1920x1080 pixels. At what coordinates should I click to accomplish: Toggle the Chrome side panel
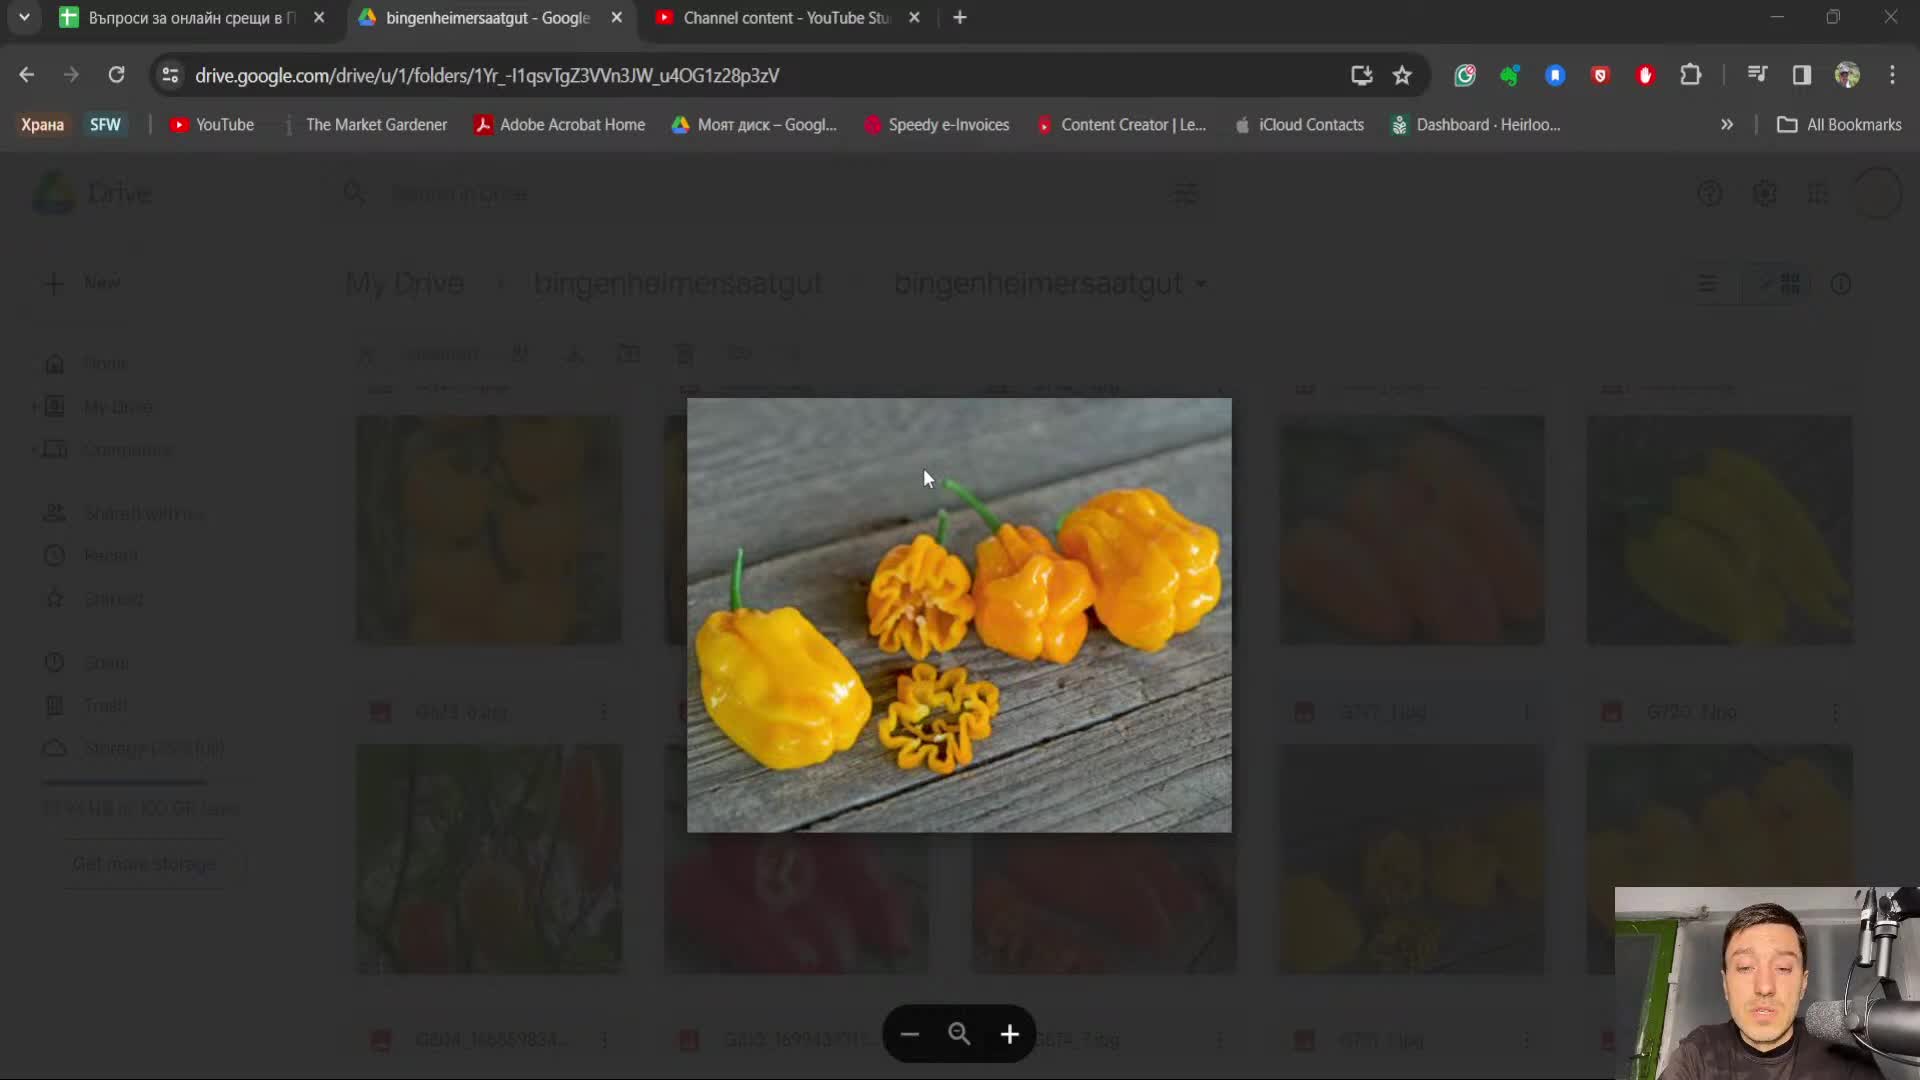point(1802,75)
